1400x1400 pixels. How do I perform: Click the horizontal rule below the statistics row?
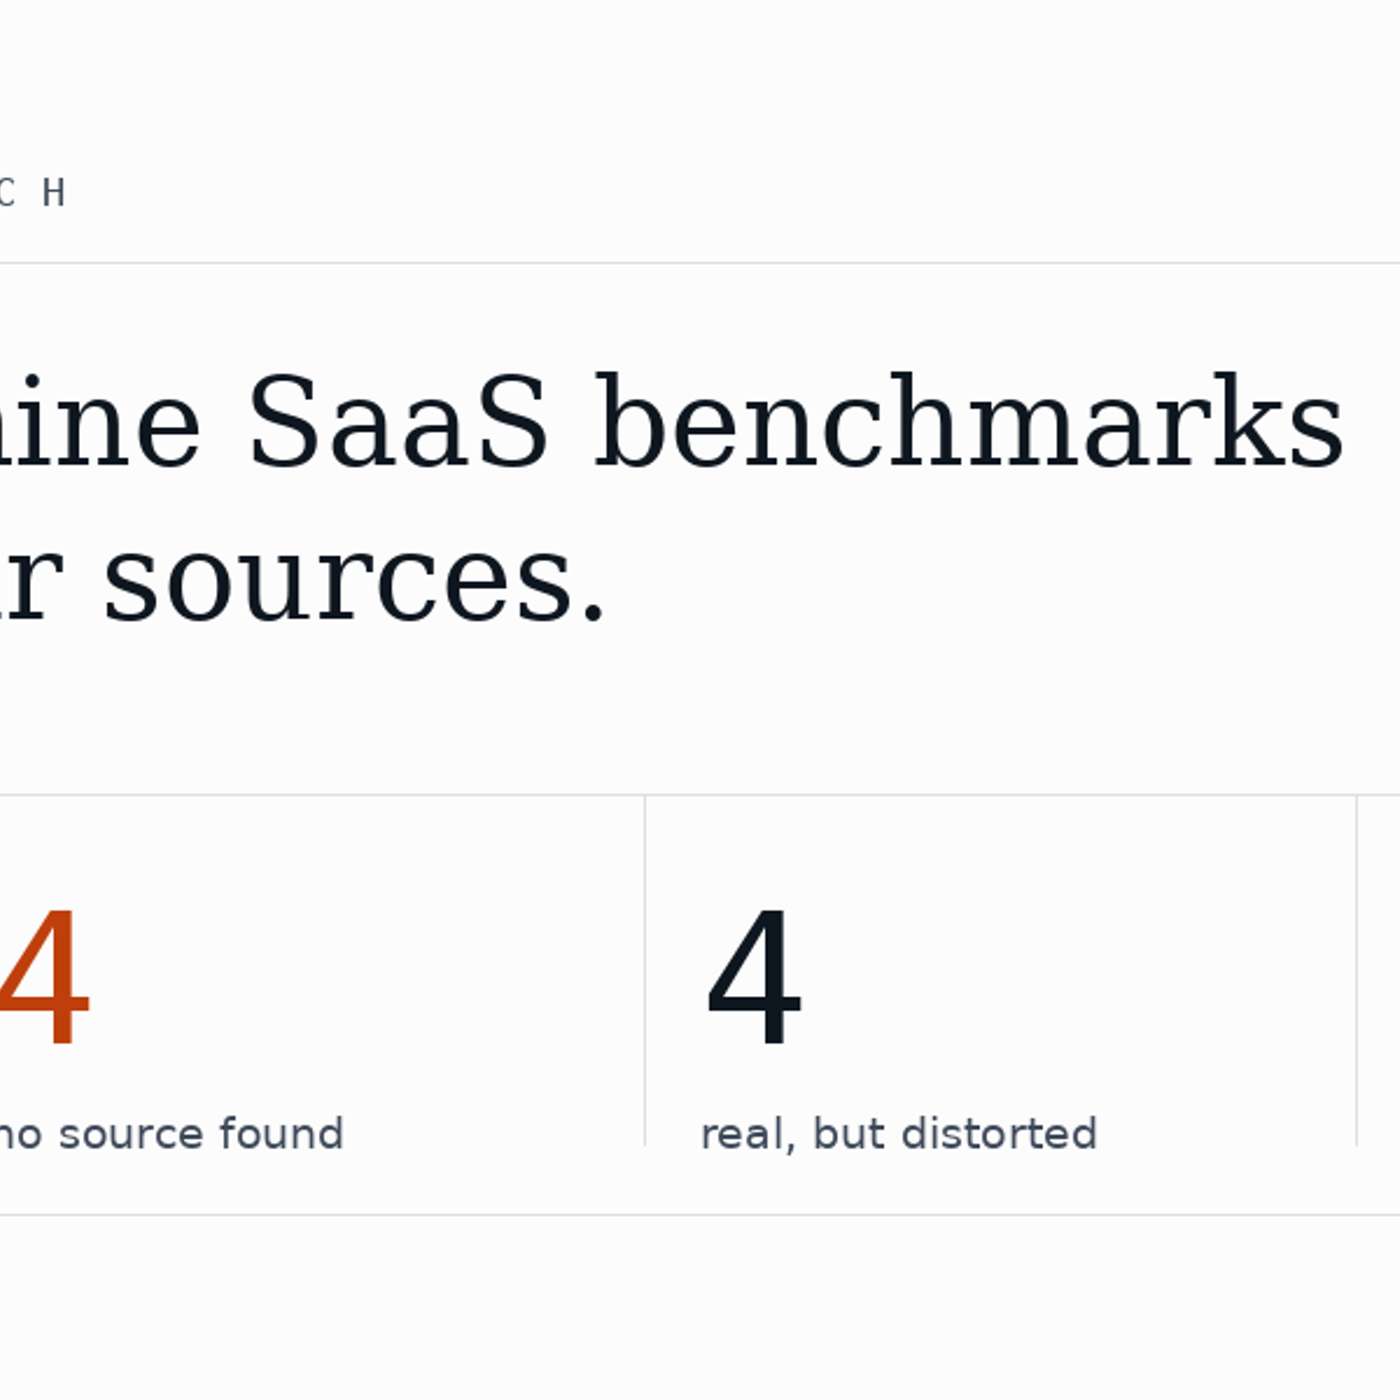tap(700, 1215)
